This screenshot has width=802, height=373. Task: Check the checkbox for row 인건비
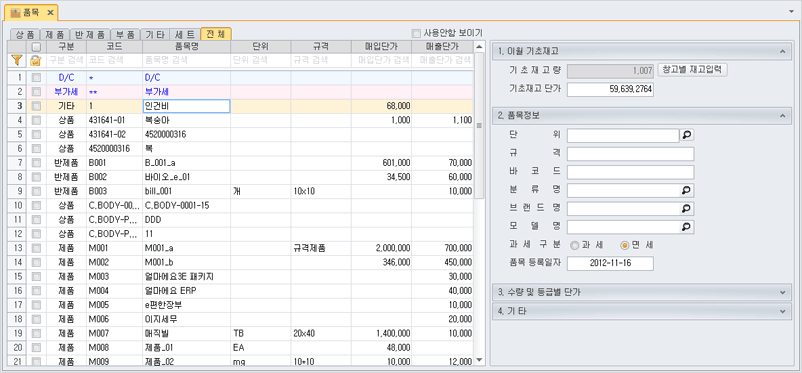[x=35, y=106]
